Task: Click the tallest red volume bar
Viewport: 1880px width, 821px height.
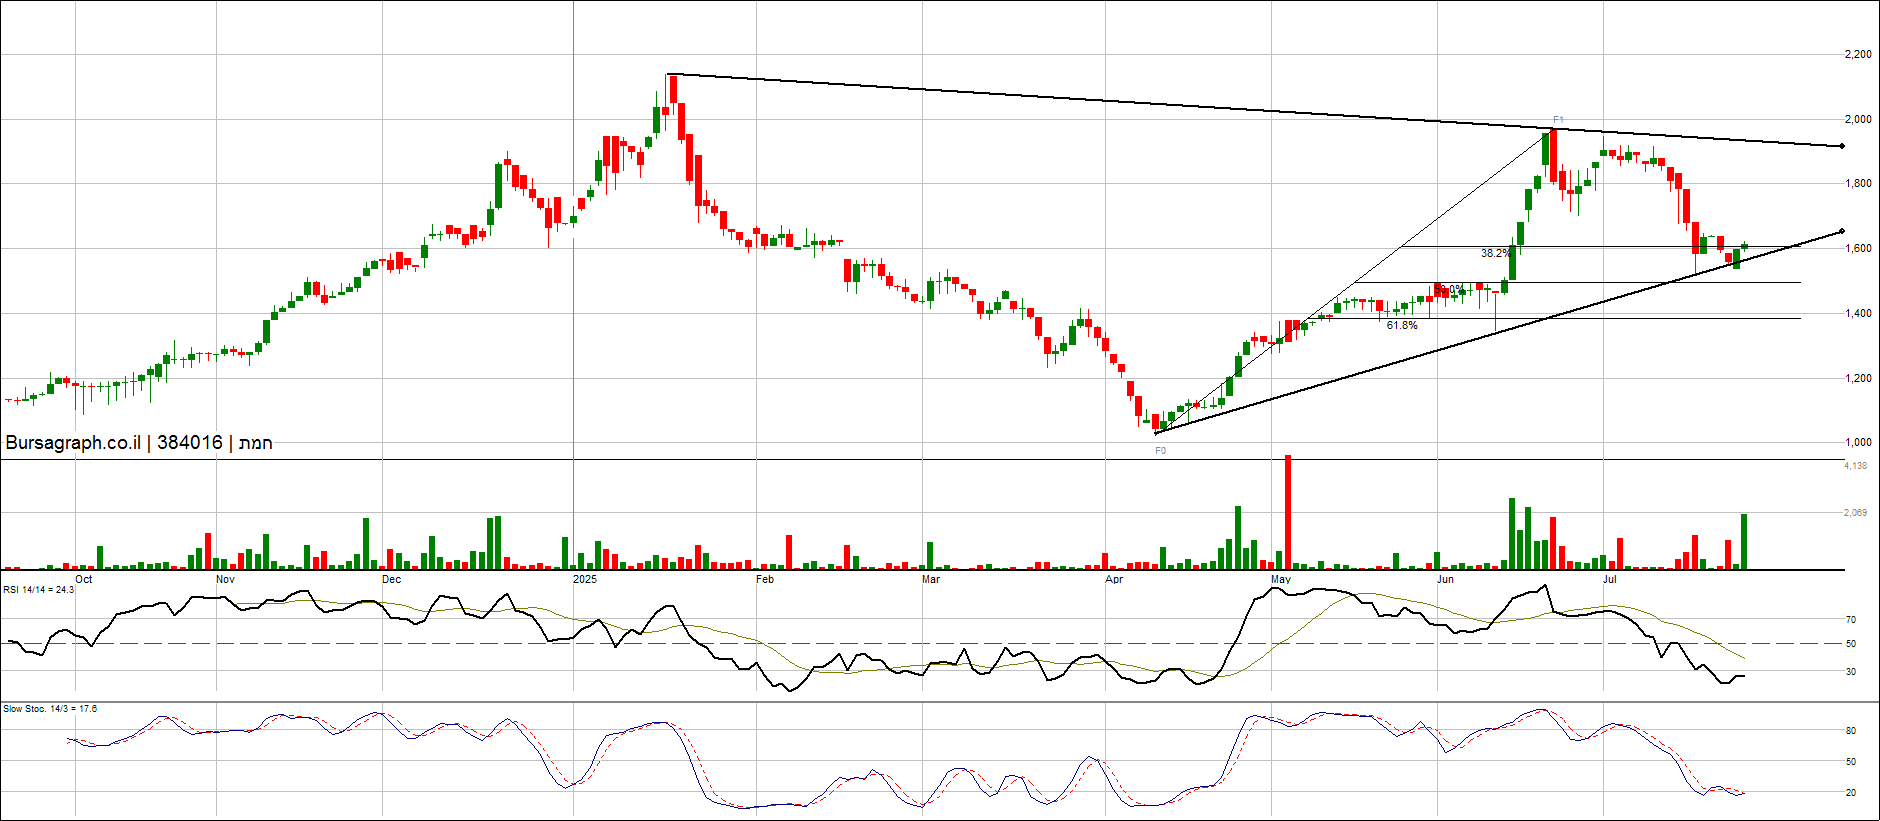Action: pos(1288,512)
